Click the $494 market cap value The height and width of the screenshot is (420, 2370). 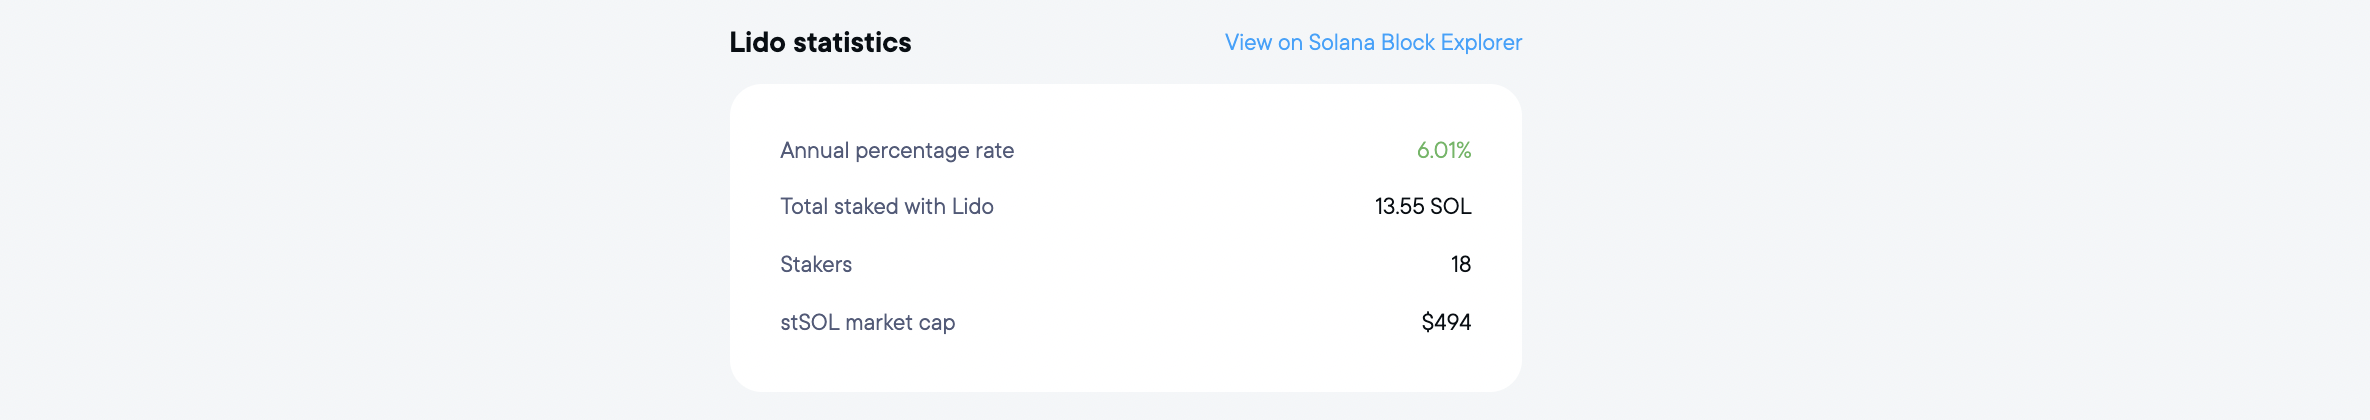click(x=1446, y=323)
